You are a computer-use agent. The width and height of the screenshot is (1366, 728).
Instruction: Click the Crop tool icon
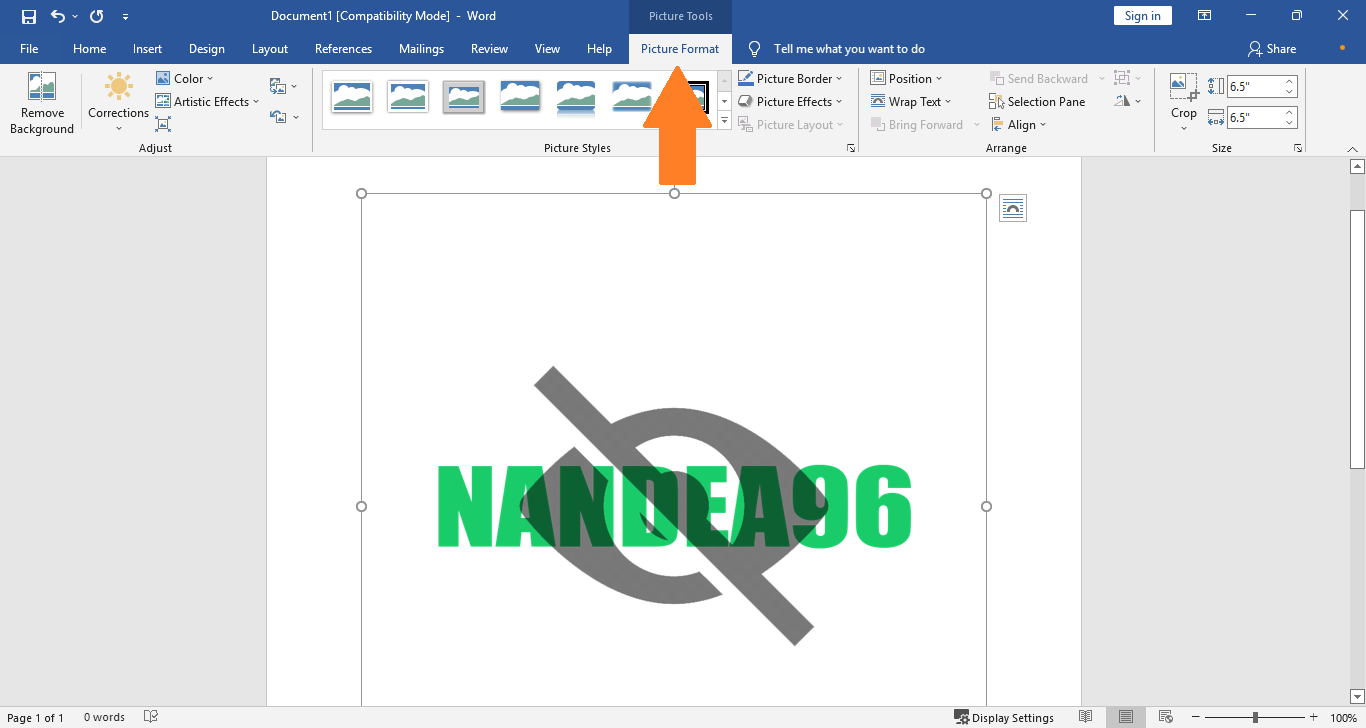[1184, 87]
